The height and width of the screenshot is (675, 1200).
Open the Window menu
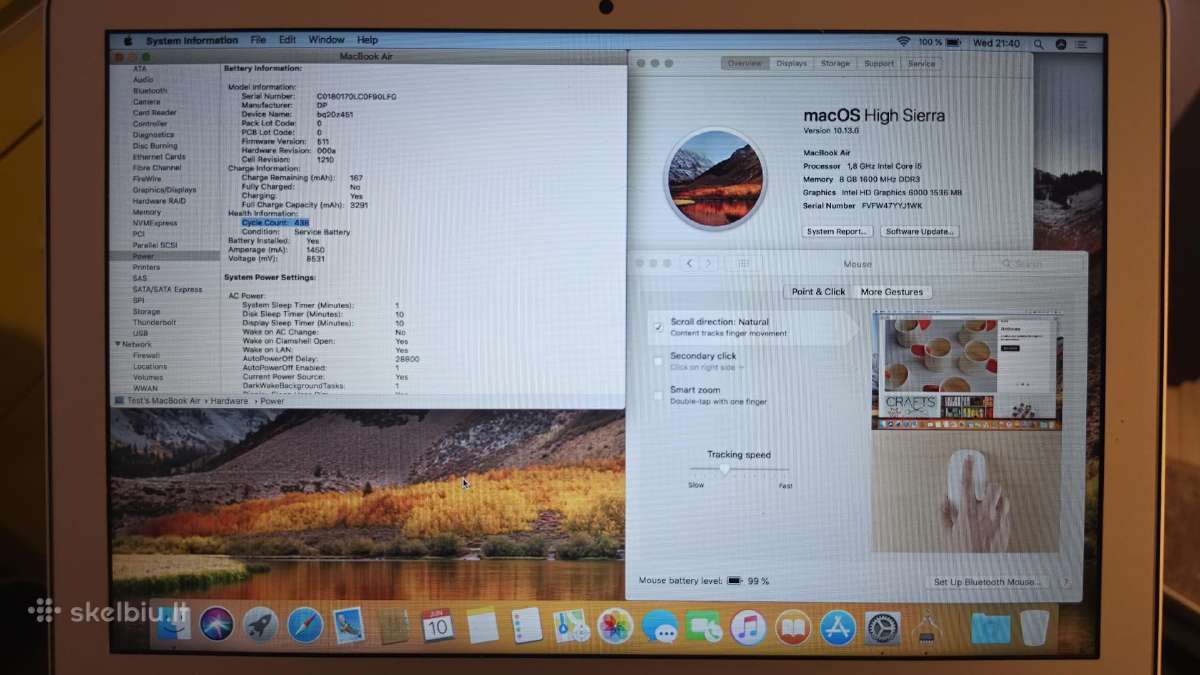326,40
